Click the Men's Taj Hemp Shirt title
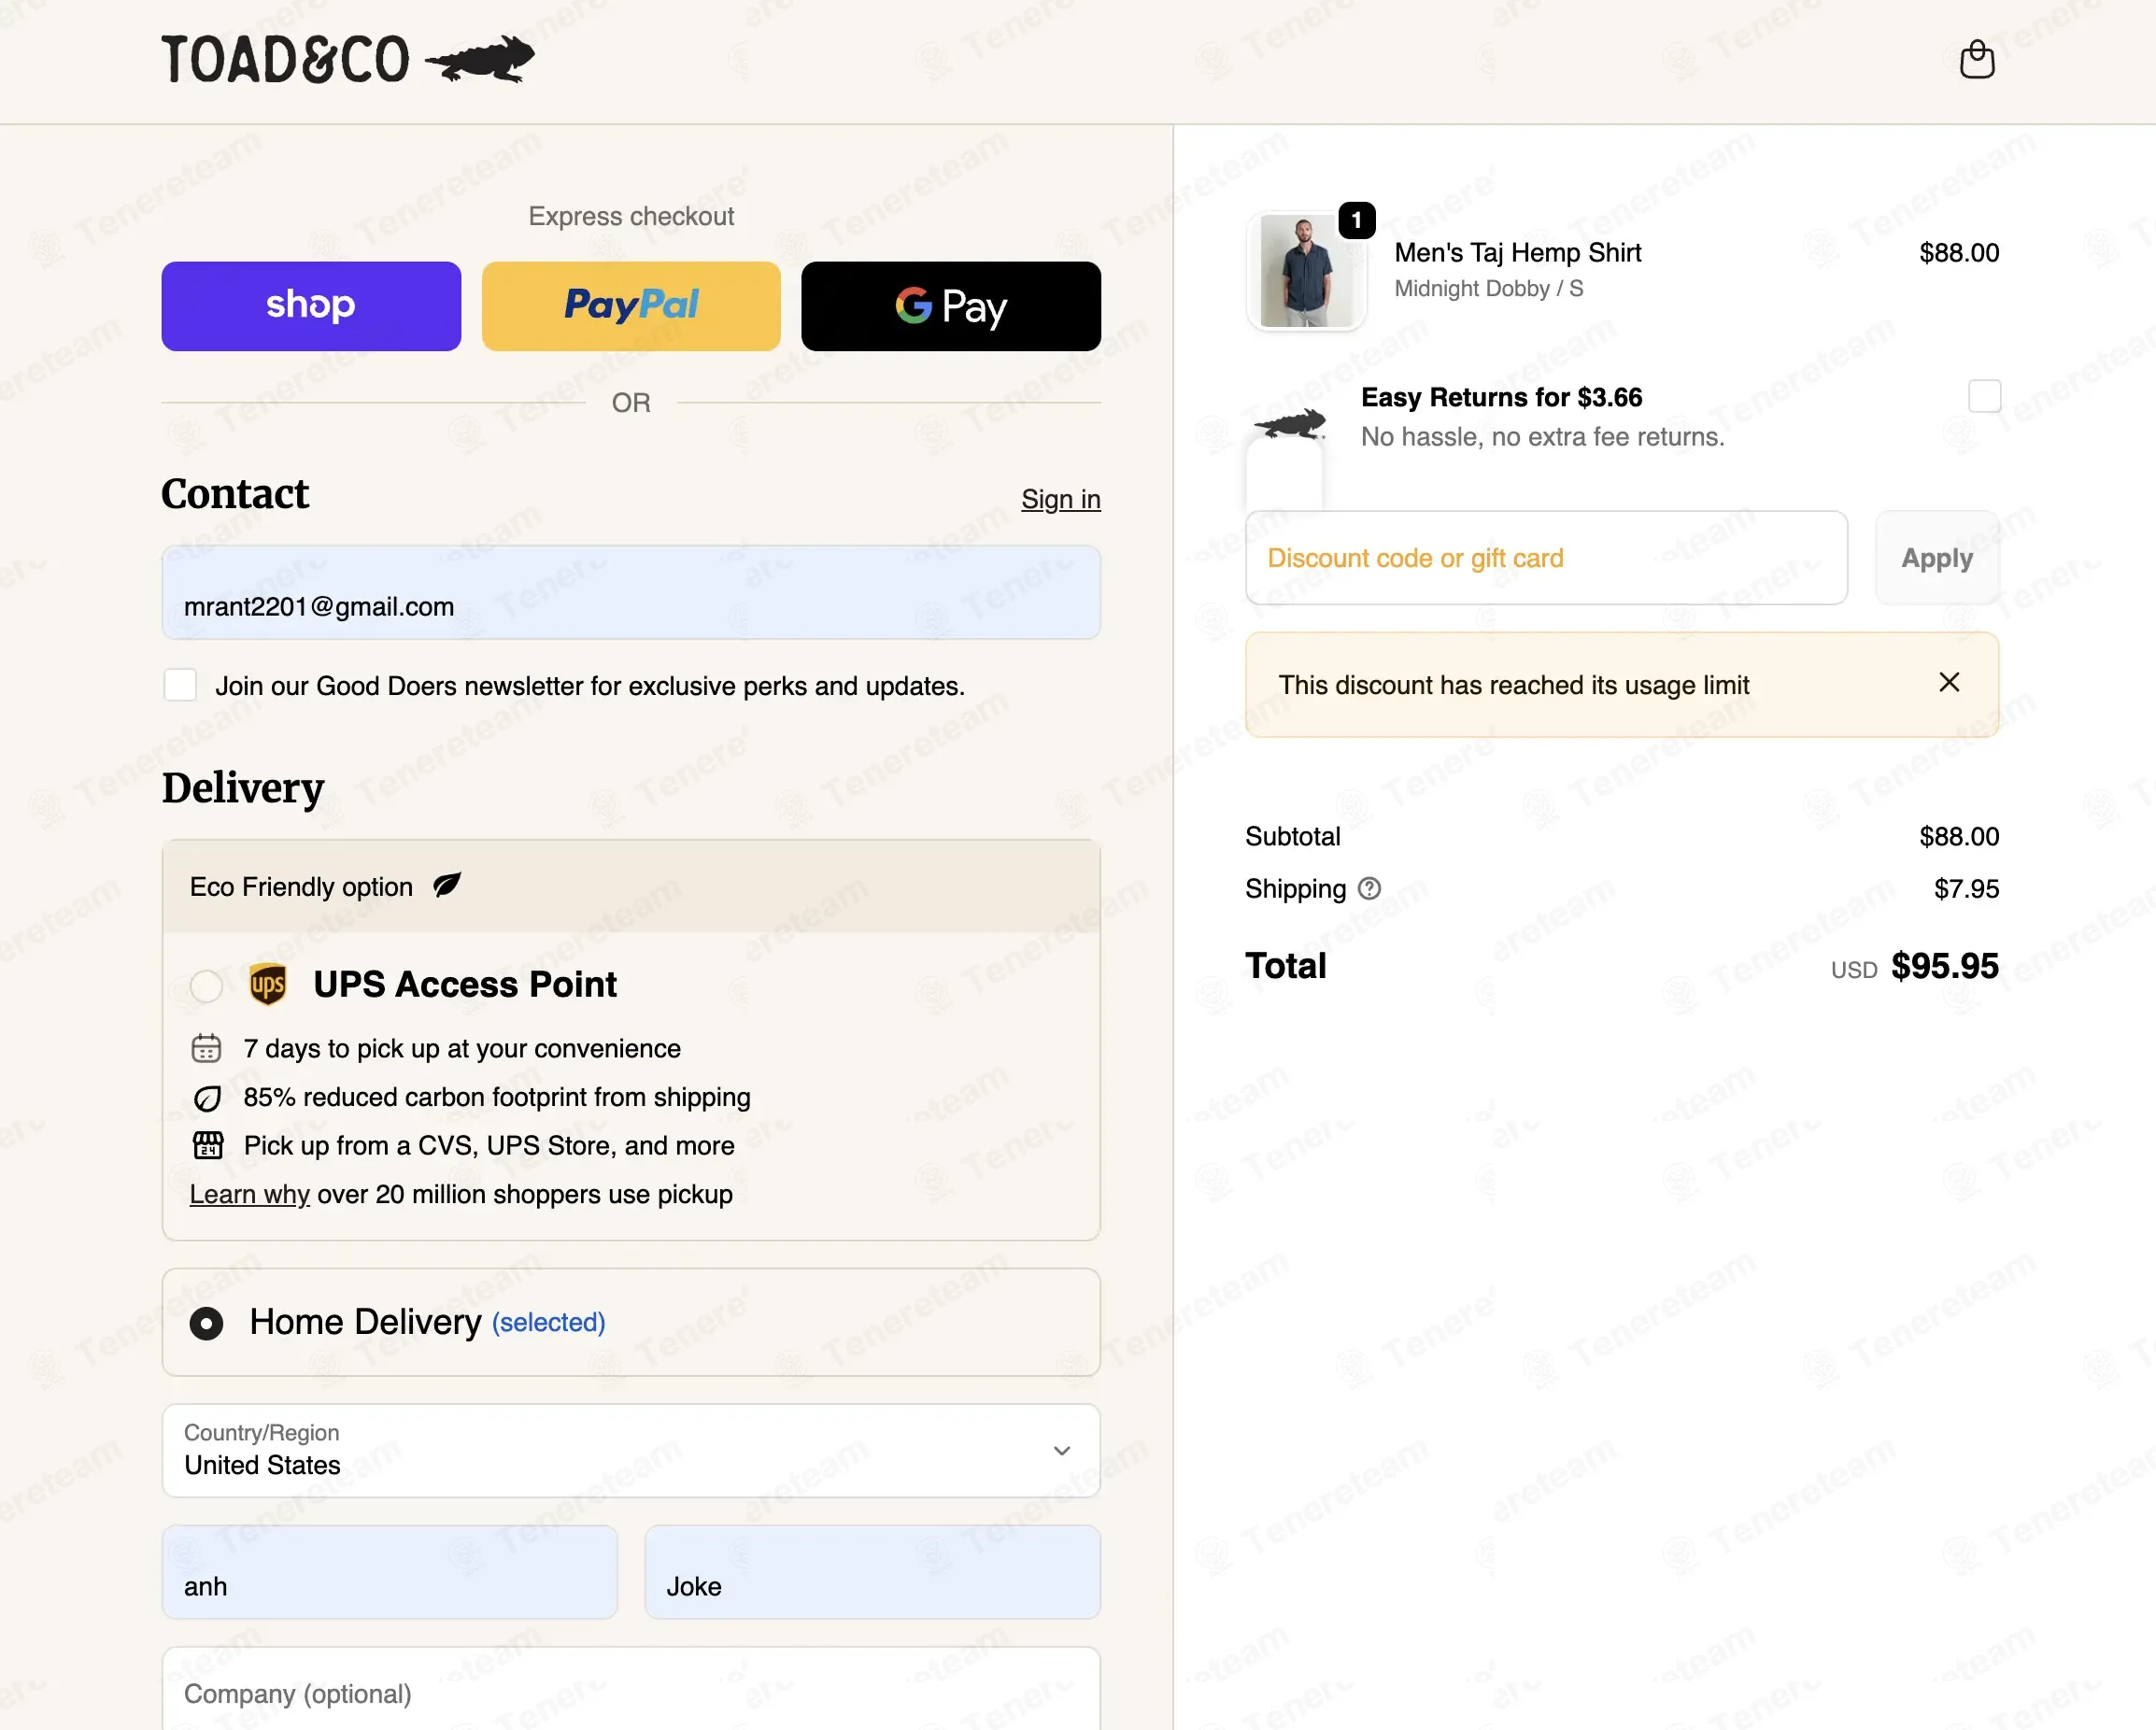This screenshot has height=1730, width=2156. pos(1517,253)
